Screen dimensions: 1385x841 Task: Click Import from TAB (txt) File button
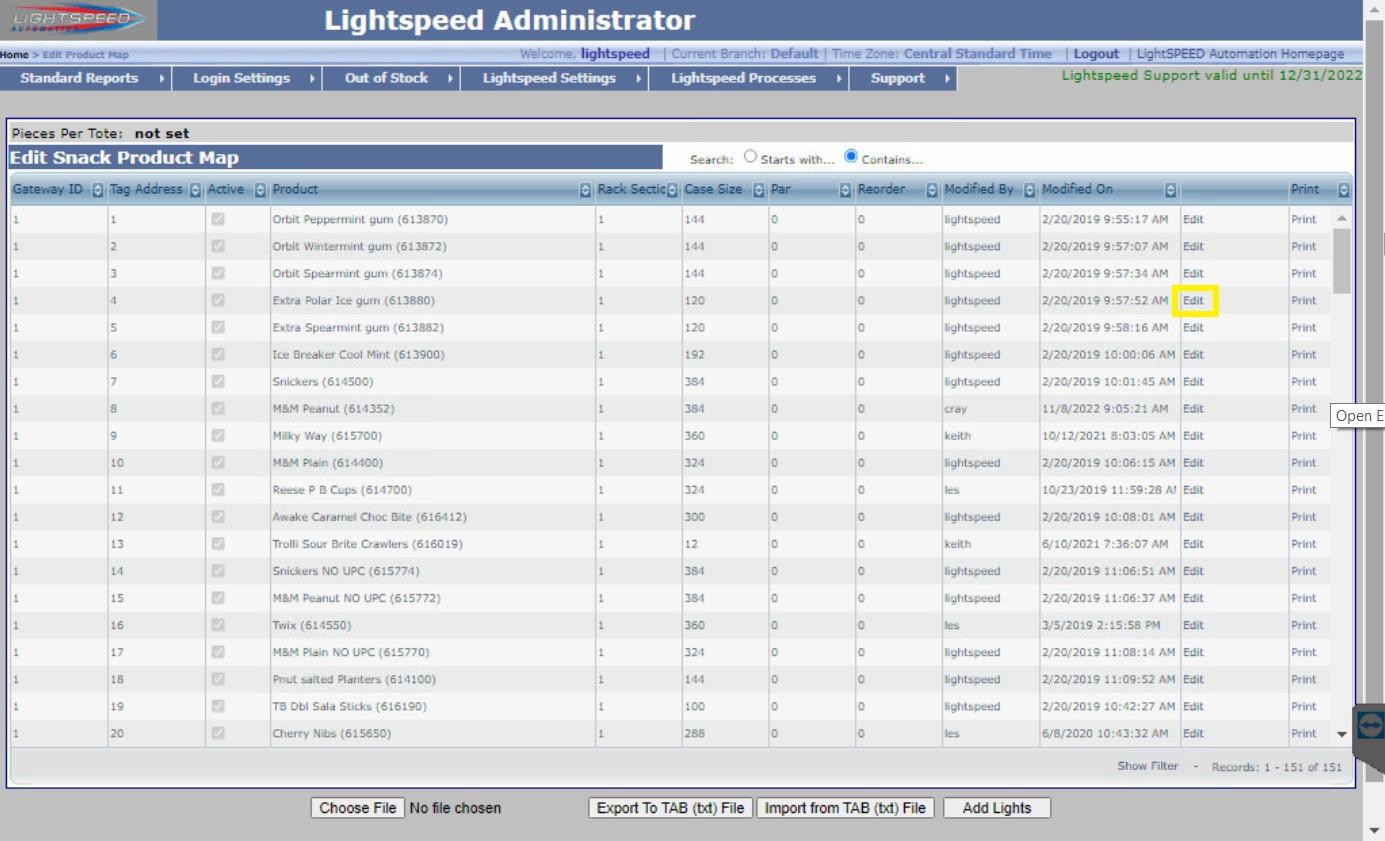[x=845, y=808]
